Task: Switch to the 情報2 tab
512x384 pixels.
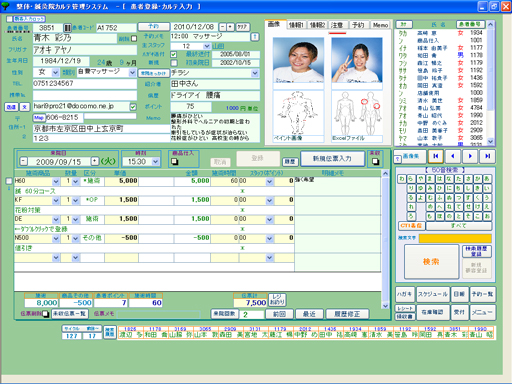Action: [x=317, y=25]
